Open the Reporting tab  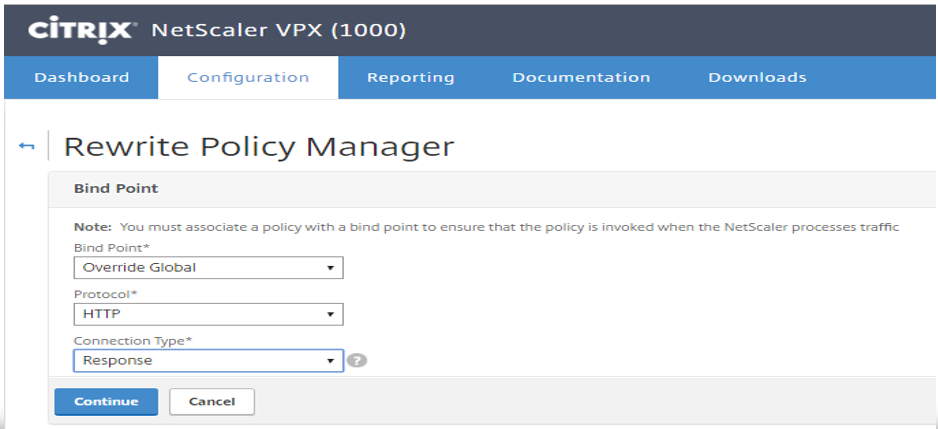point(410,78)
